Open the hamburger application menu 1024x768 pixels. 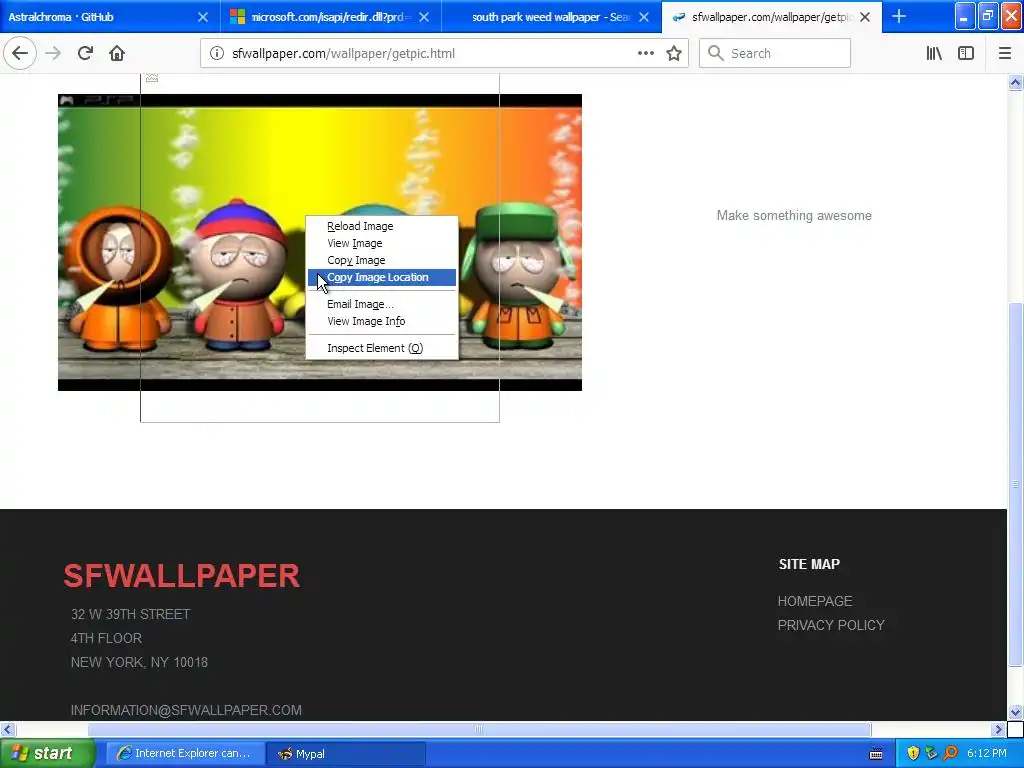[1004, 54]
